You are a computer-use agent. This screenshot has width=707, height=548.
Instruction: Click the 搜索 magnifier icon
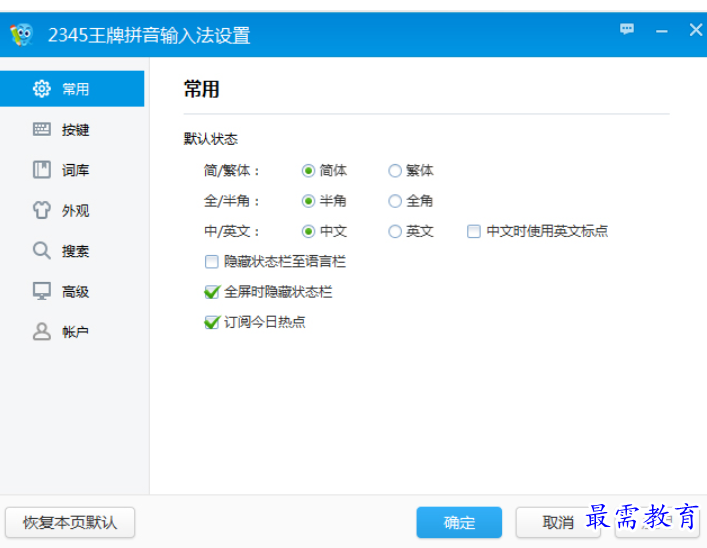pos(41,251)
